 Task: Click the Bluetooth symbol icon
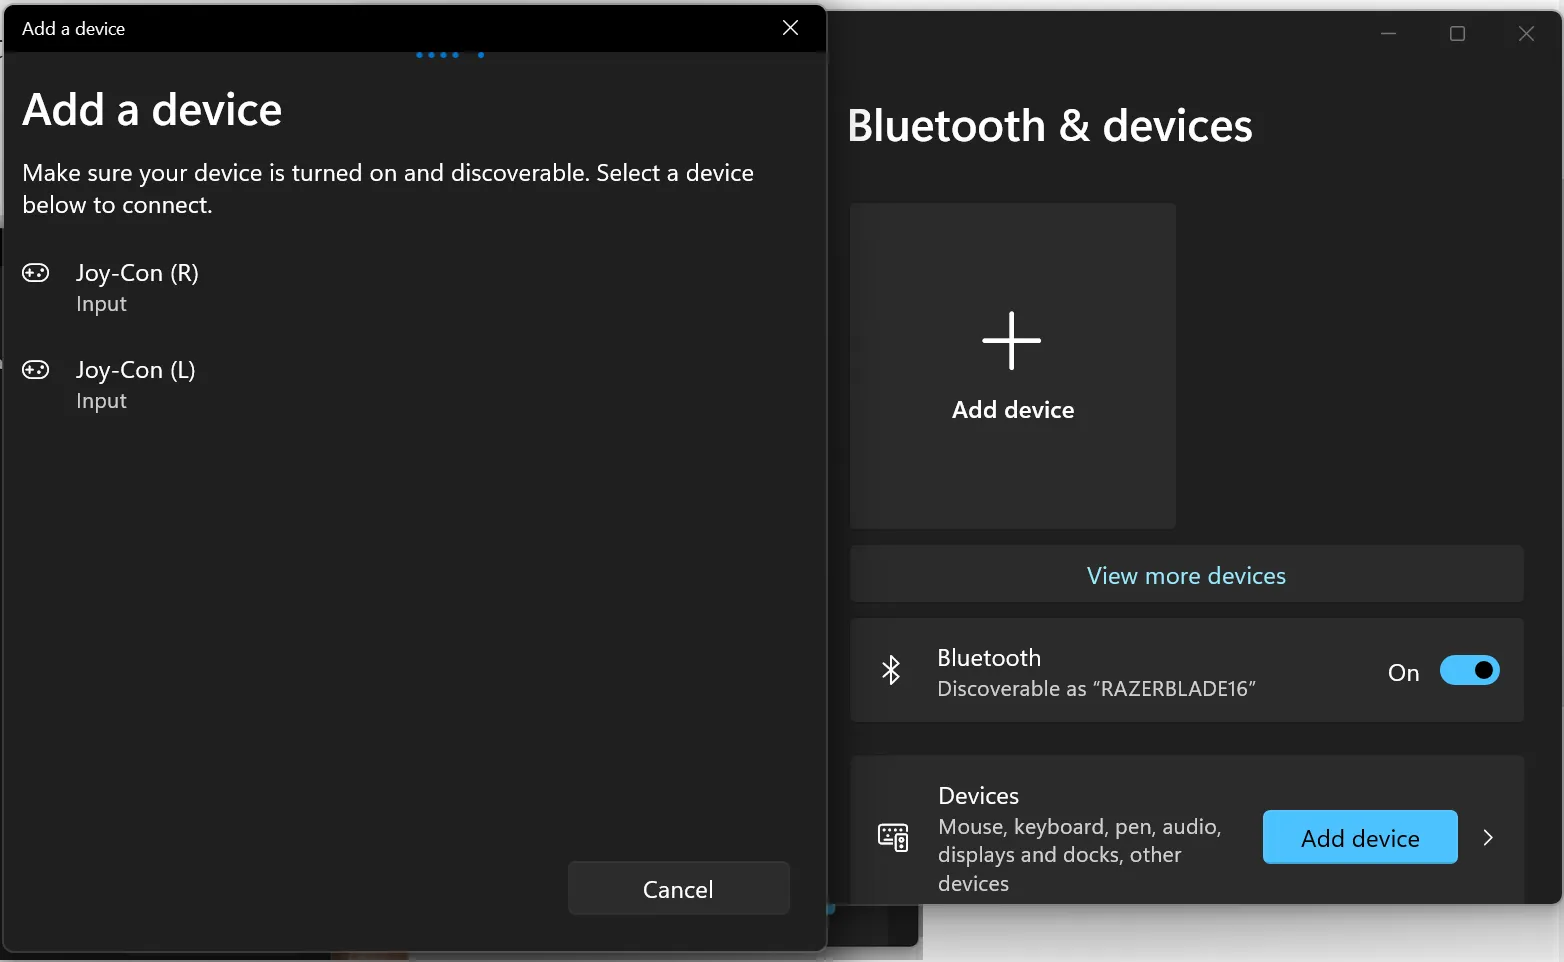click(x=891, y=670)
